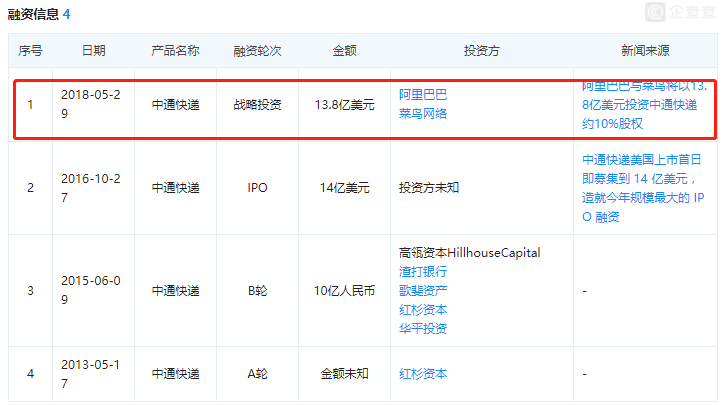Viewport: 725px width, 405px height.
Task: Click the 新闻来源 column header
Action: 645,50
